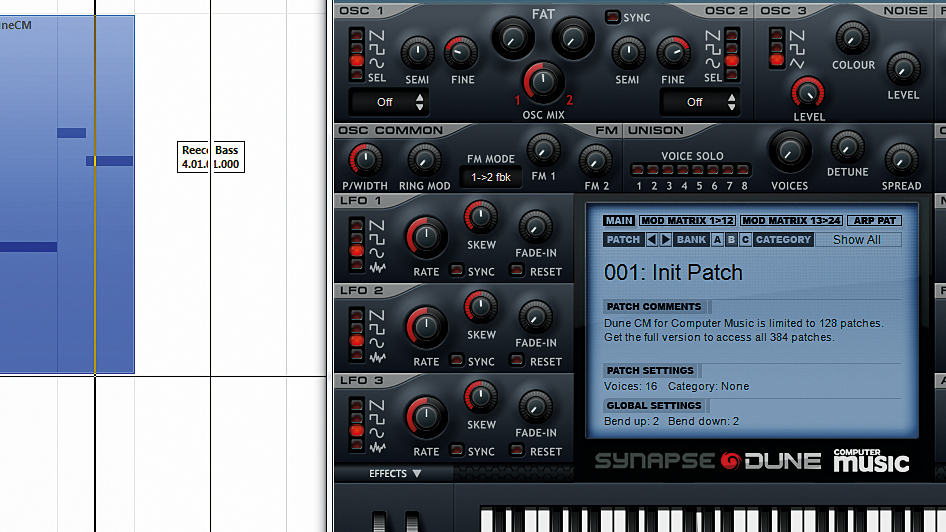Select OSC 1 square waveform LED

pos(357,48)
